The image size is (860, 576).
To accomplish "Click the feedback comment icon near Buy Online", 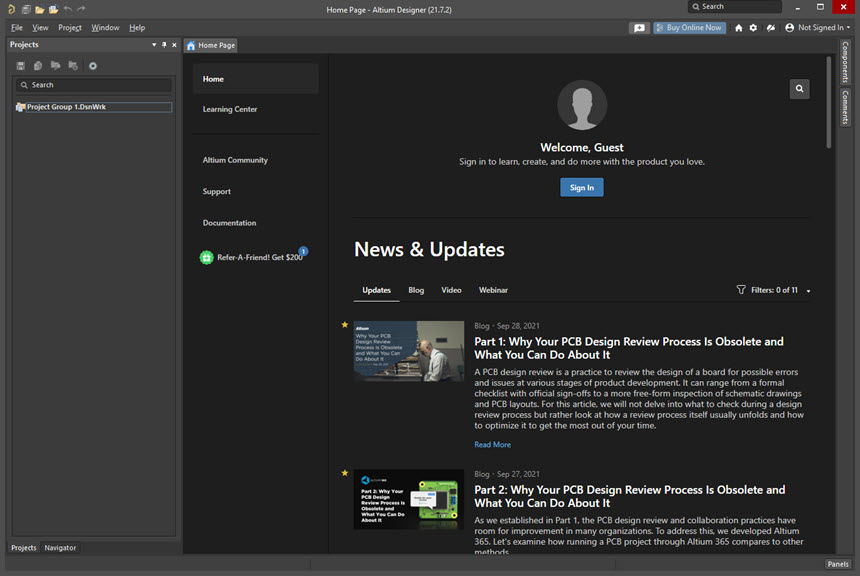I will 639,27.
